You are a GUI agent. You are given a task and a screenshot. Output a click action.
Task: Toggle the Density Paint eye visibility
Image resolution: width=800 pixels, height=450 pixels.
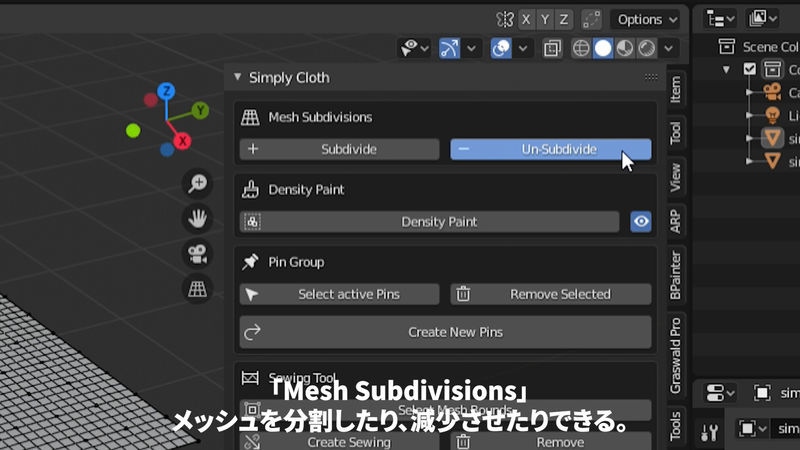click(x=641, y=221)
